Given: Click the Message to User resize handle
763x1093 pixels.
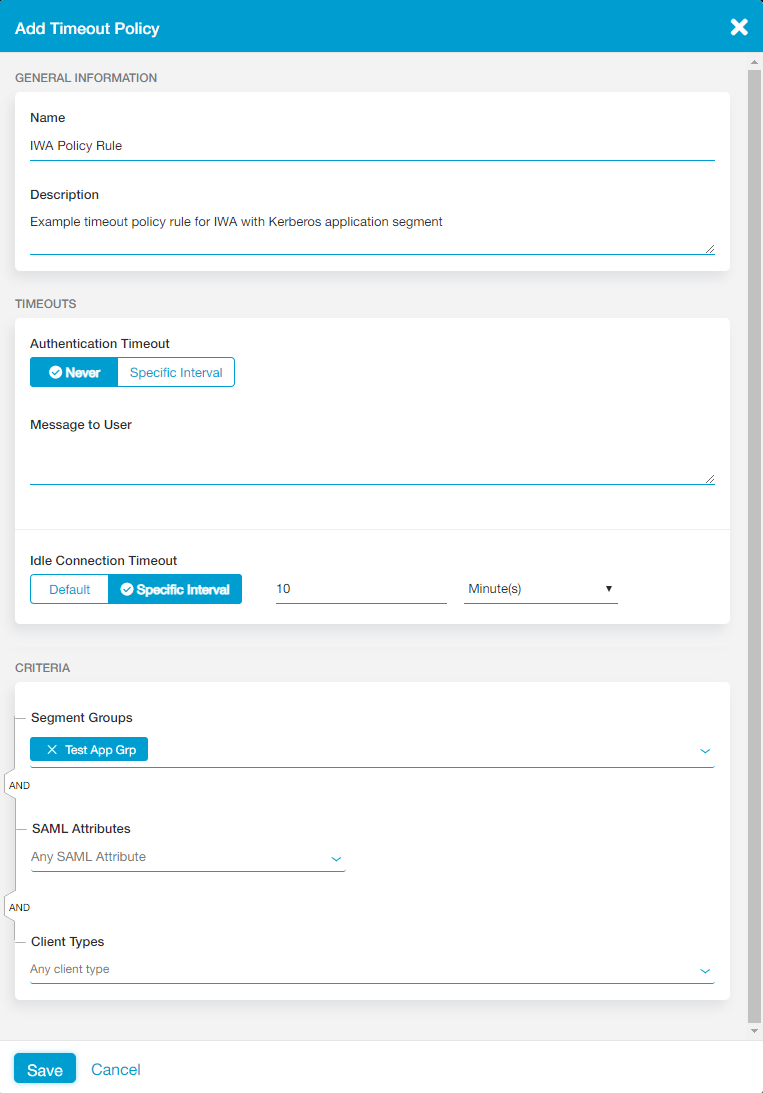Looking at the screenshot, I should point(710,479).
